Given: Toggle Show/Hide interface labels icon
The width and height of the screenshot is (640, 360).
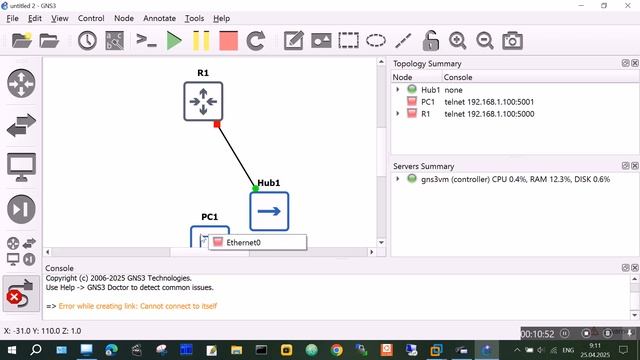Looking at the screenshot, I should click(115, 41).
